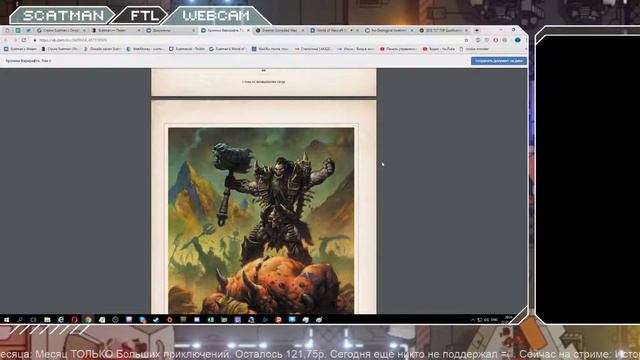Open File Explorer from the taskbar
640x360 pixels.
(47, 320)
